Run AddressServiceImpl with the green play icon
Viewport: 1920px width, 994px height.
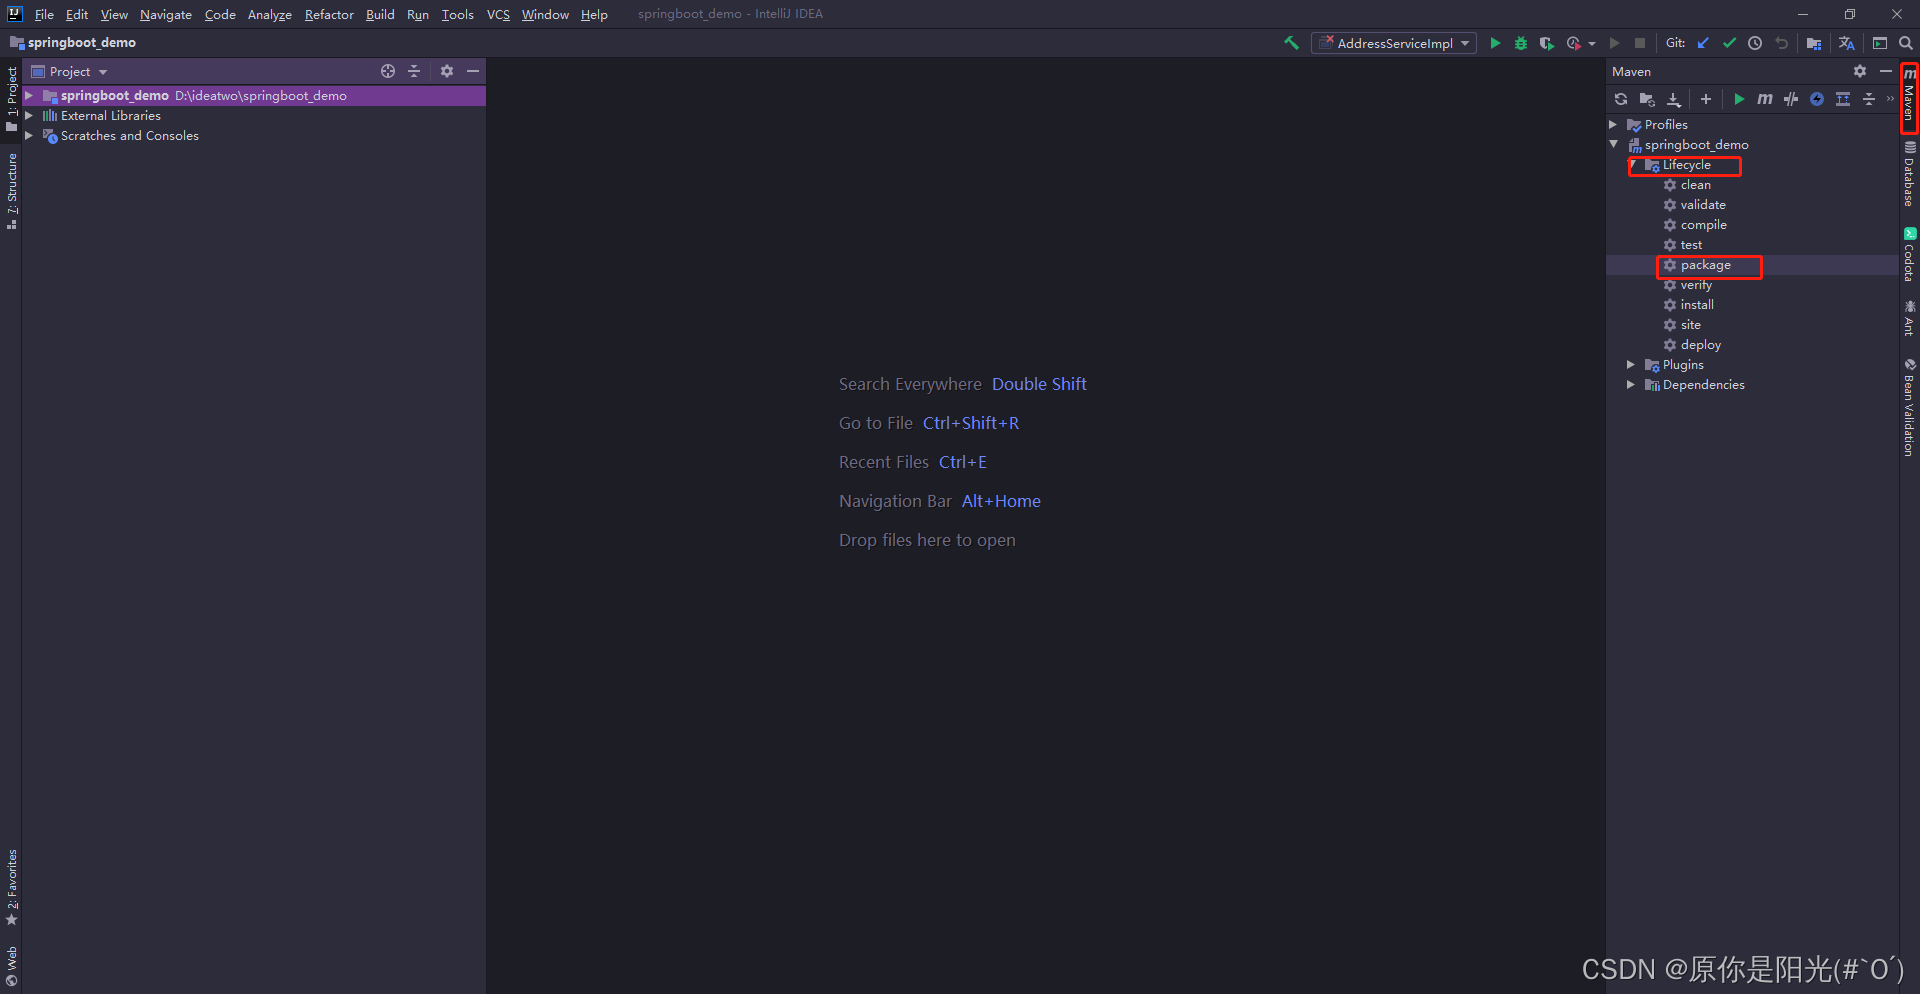click(1495, 43)
